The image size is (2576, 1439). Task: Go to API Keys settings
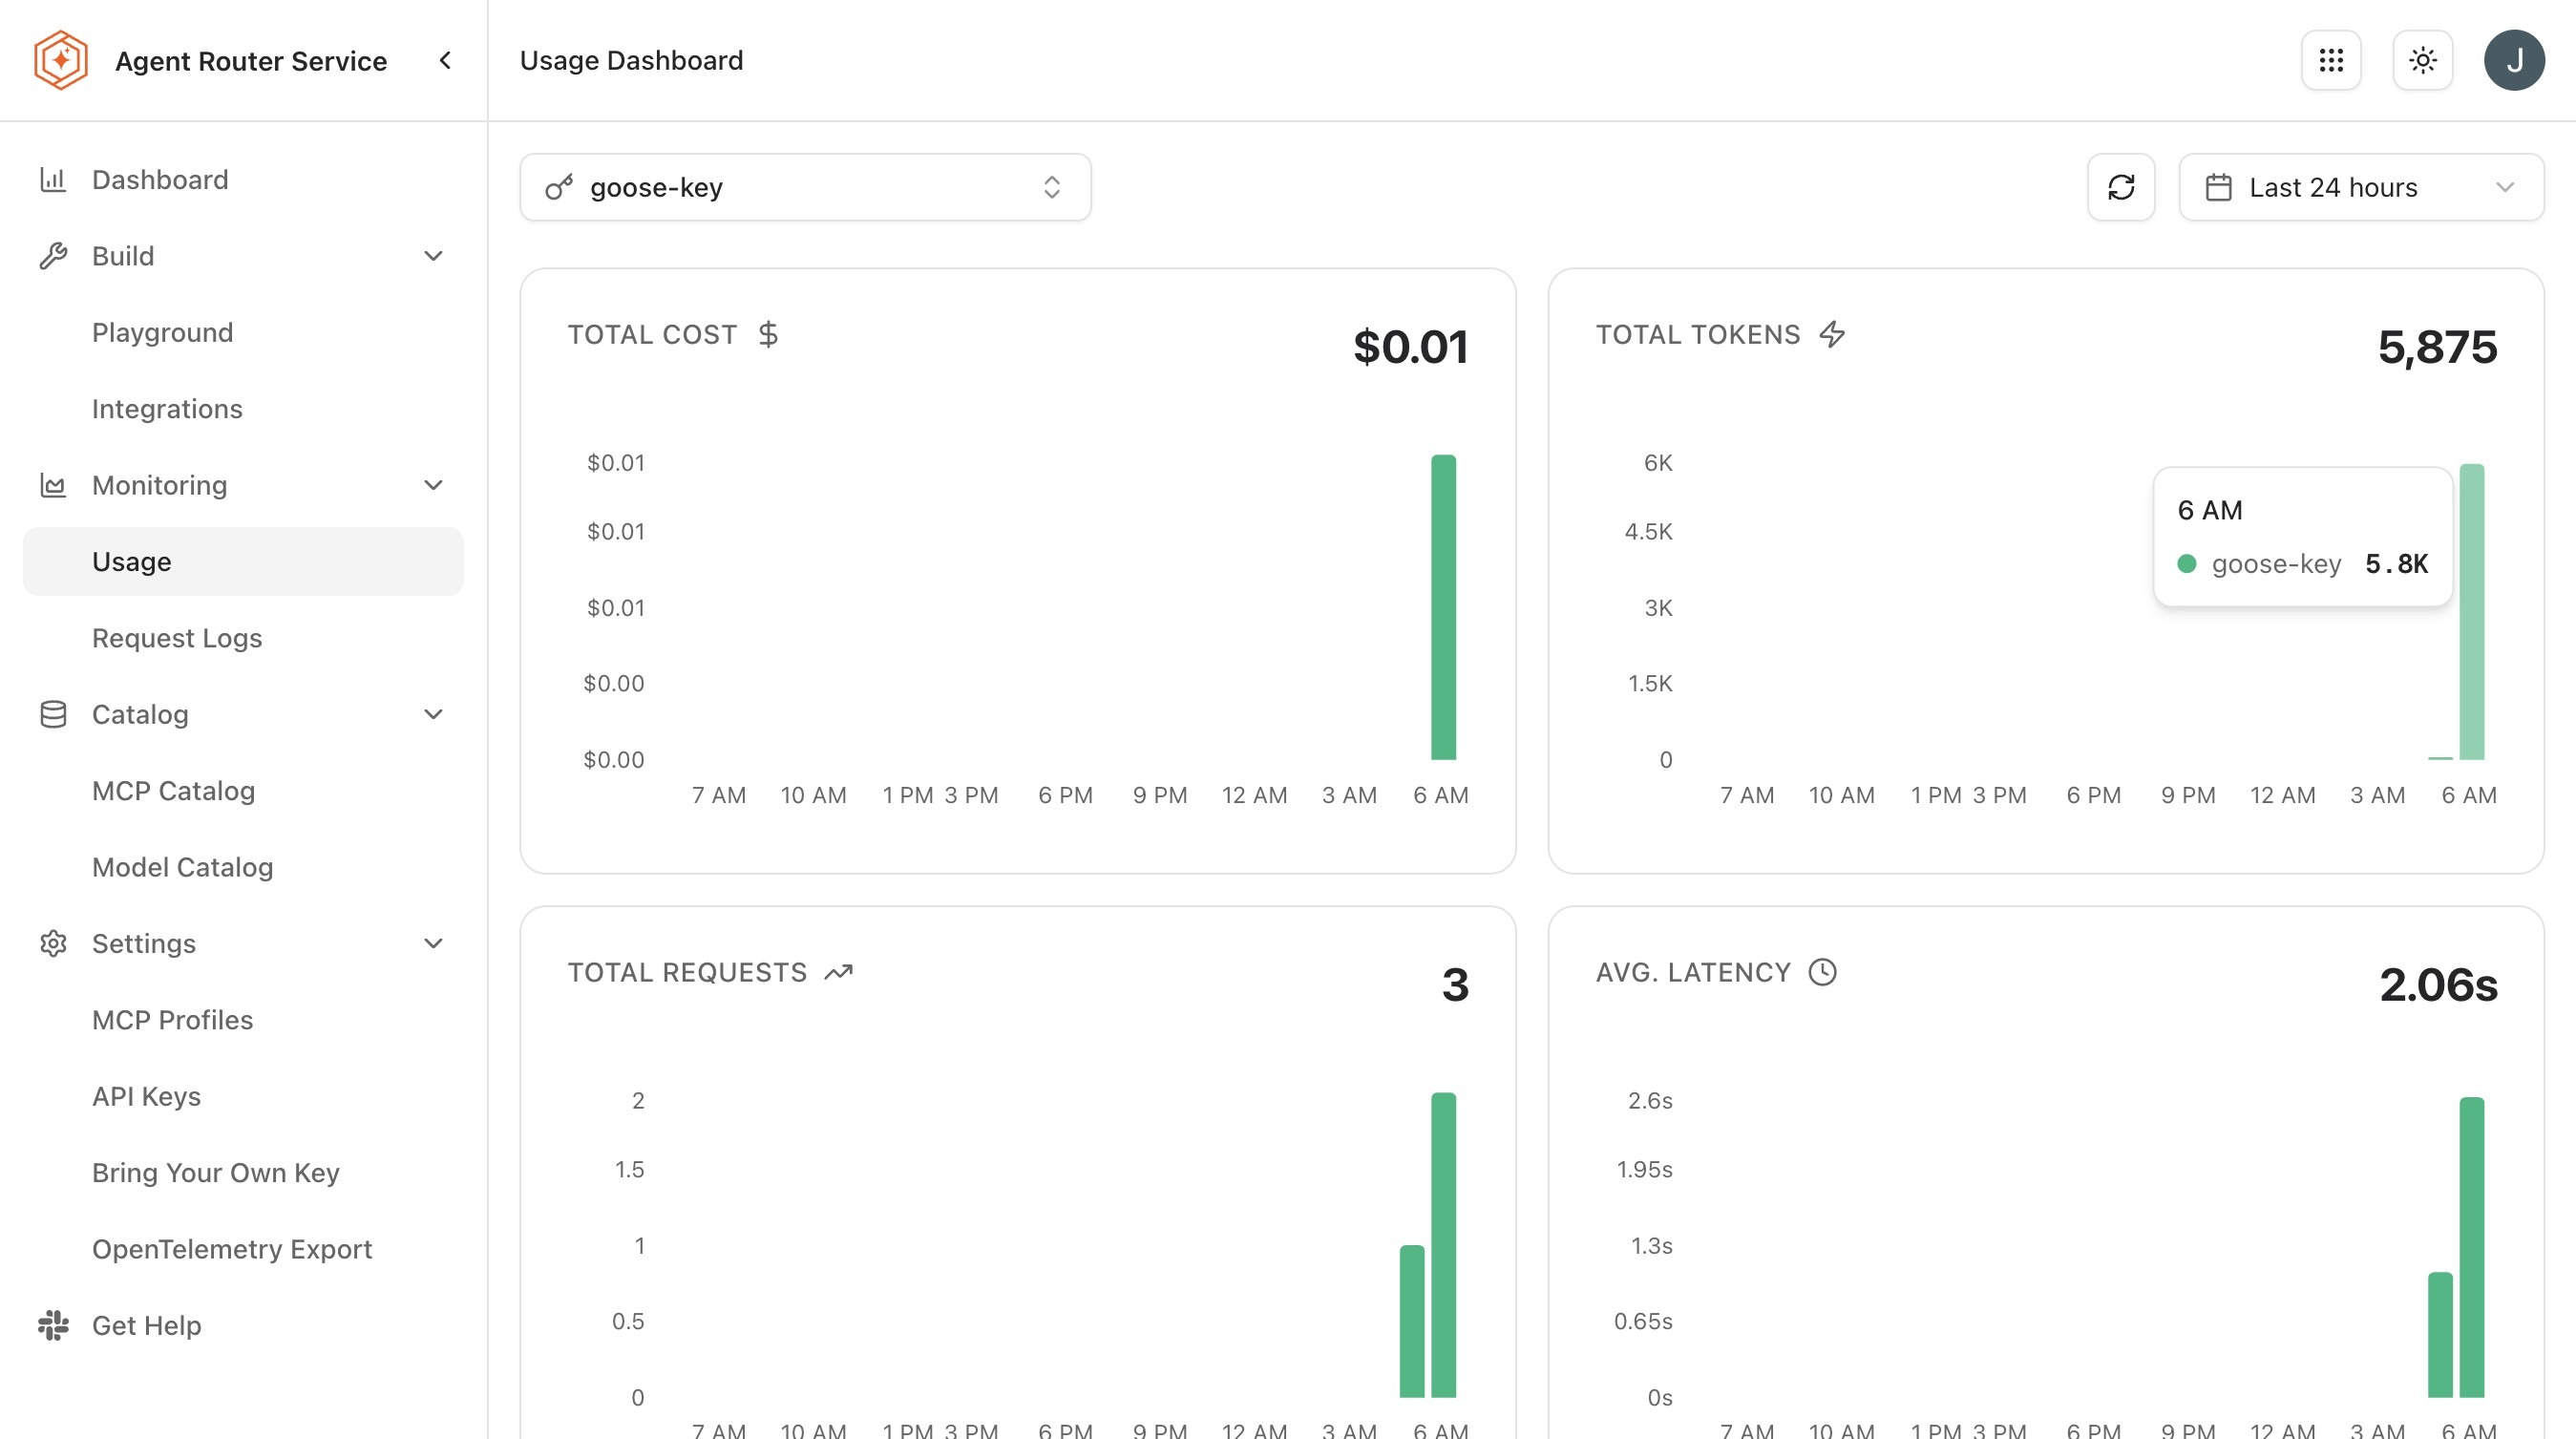point(243,1096)
